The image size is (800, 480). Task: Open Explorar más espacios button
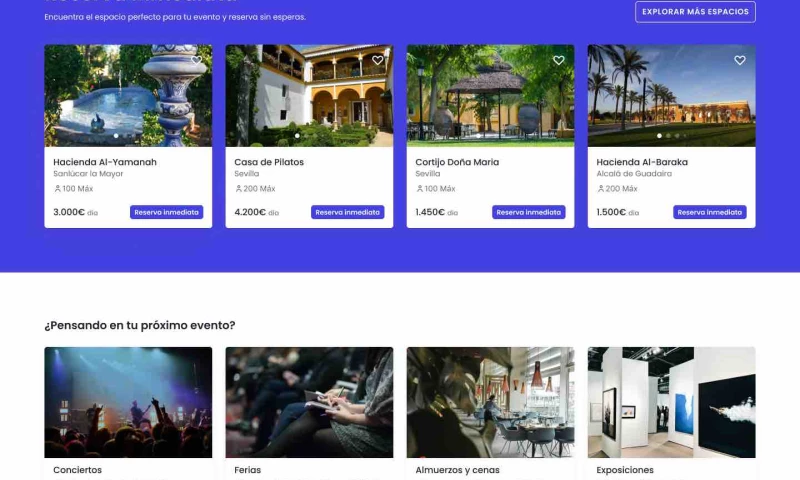(x=695, y=12)
